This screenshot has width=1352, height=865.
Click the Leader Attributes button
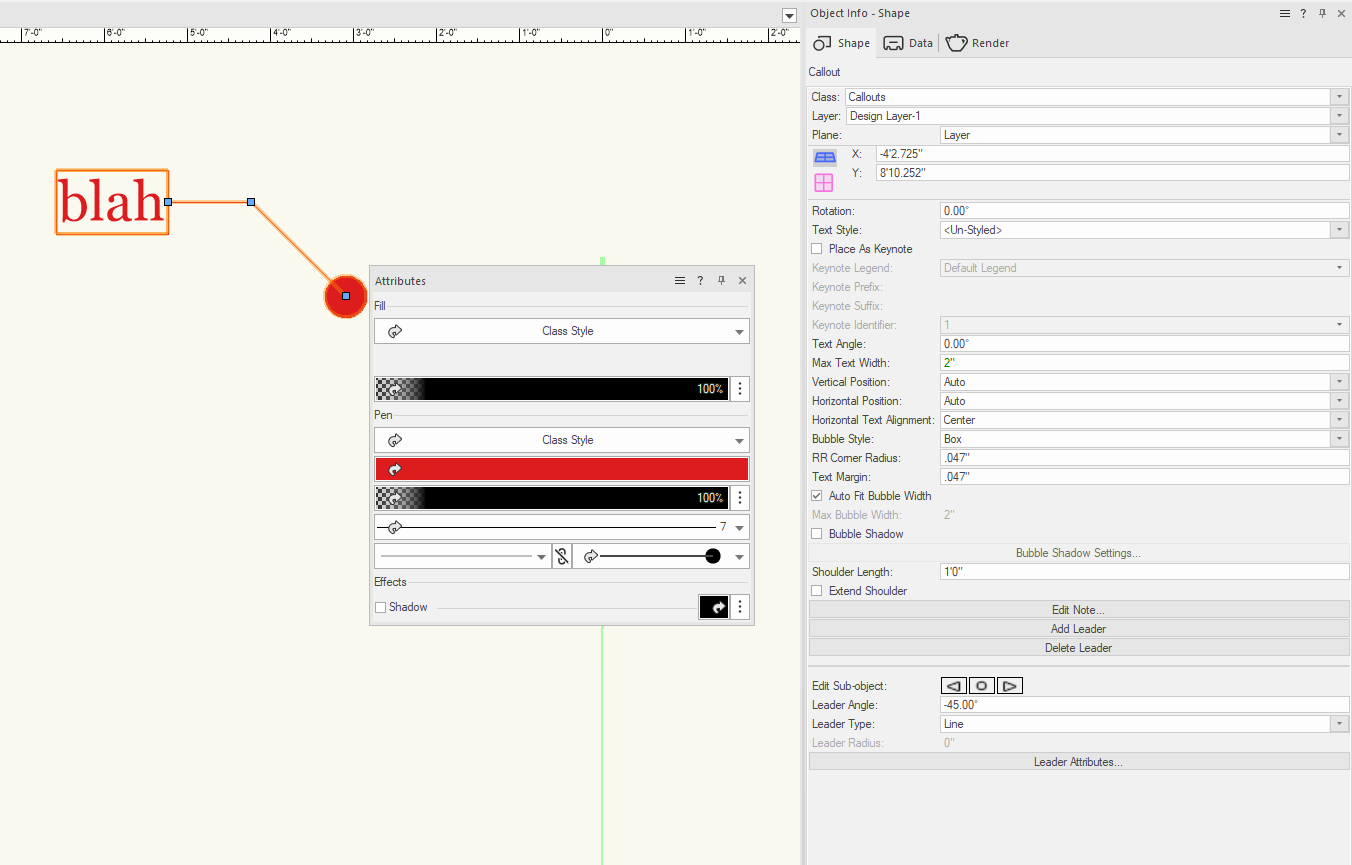pyautogui.click(x=1078, y=762)
